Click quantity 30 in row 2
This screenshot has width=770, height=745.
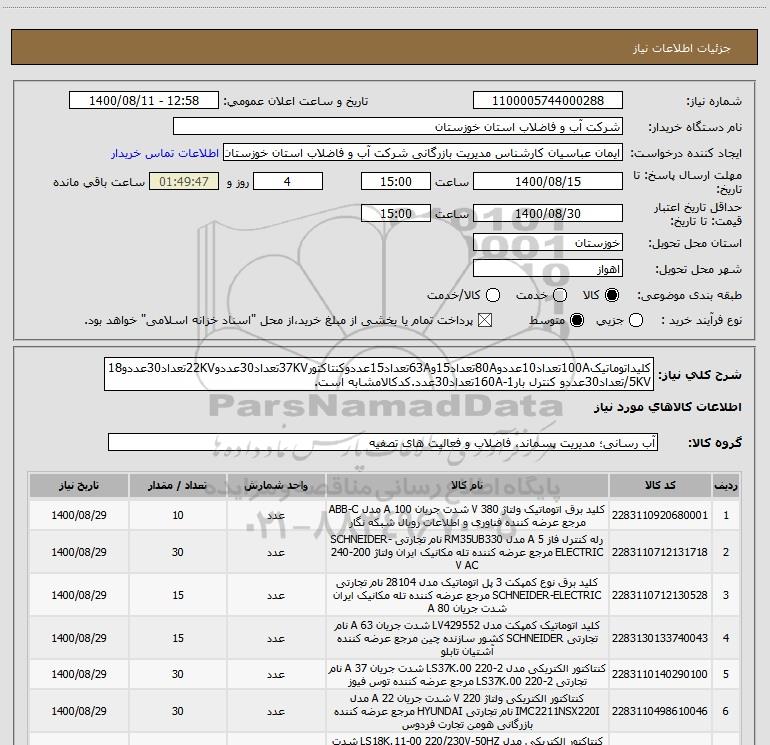pyautogui.click(x=178, y=552)
